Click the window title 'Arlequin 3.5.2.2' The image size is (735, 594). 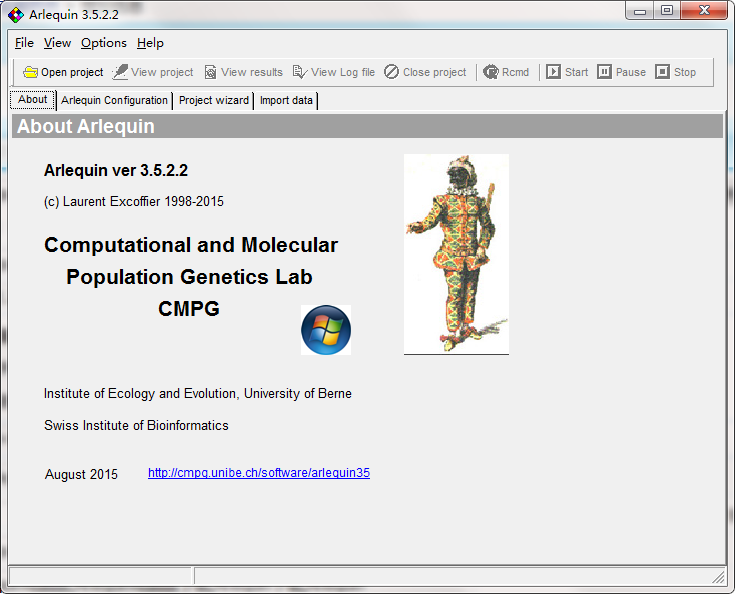tap(74, 15)
